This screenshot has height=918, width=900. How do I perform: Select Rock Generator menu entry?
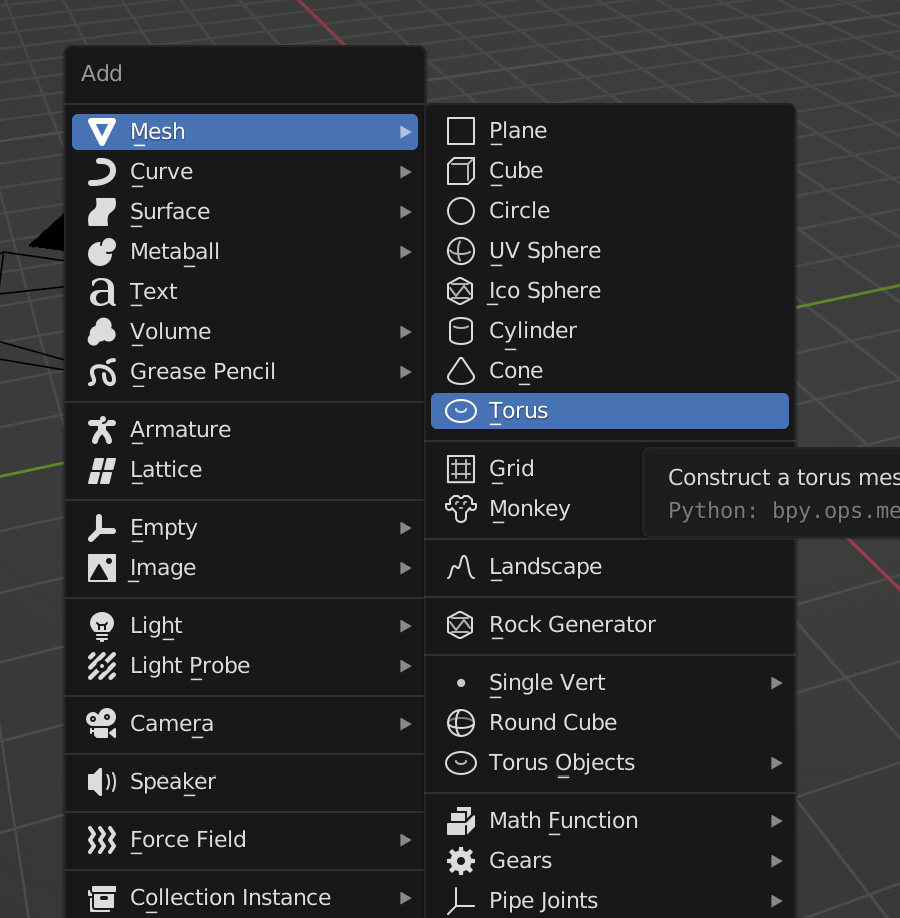click(x=610, y=625)
